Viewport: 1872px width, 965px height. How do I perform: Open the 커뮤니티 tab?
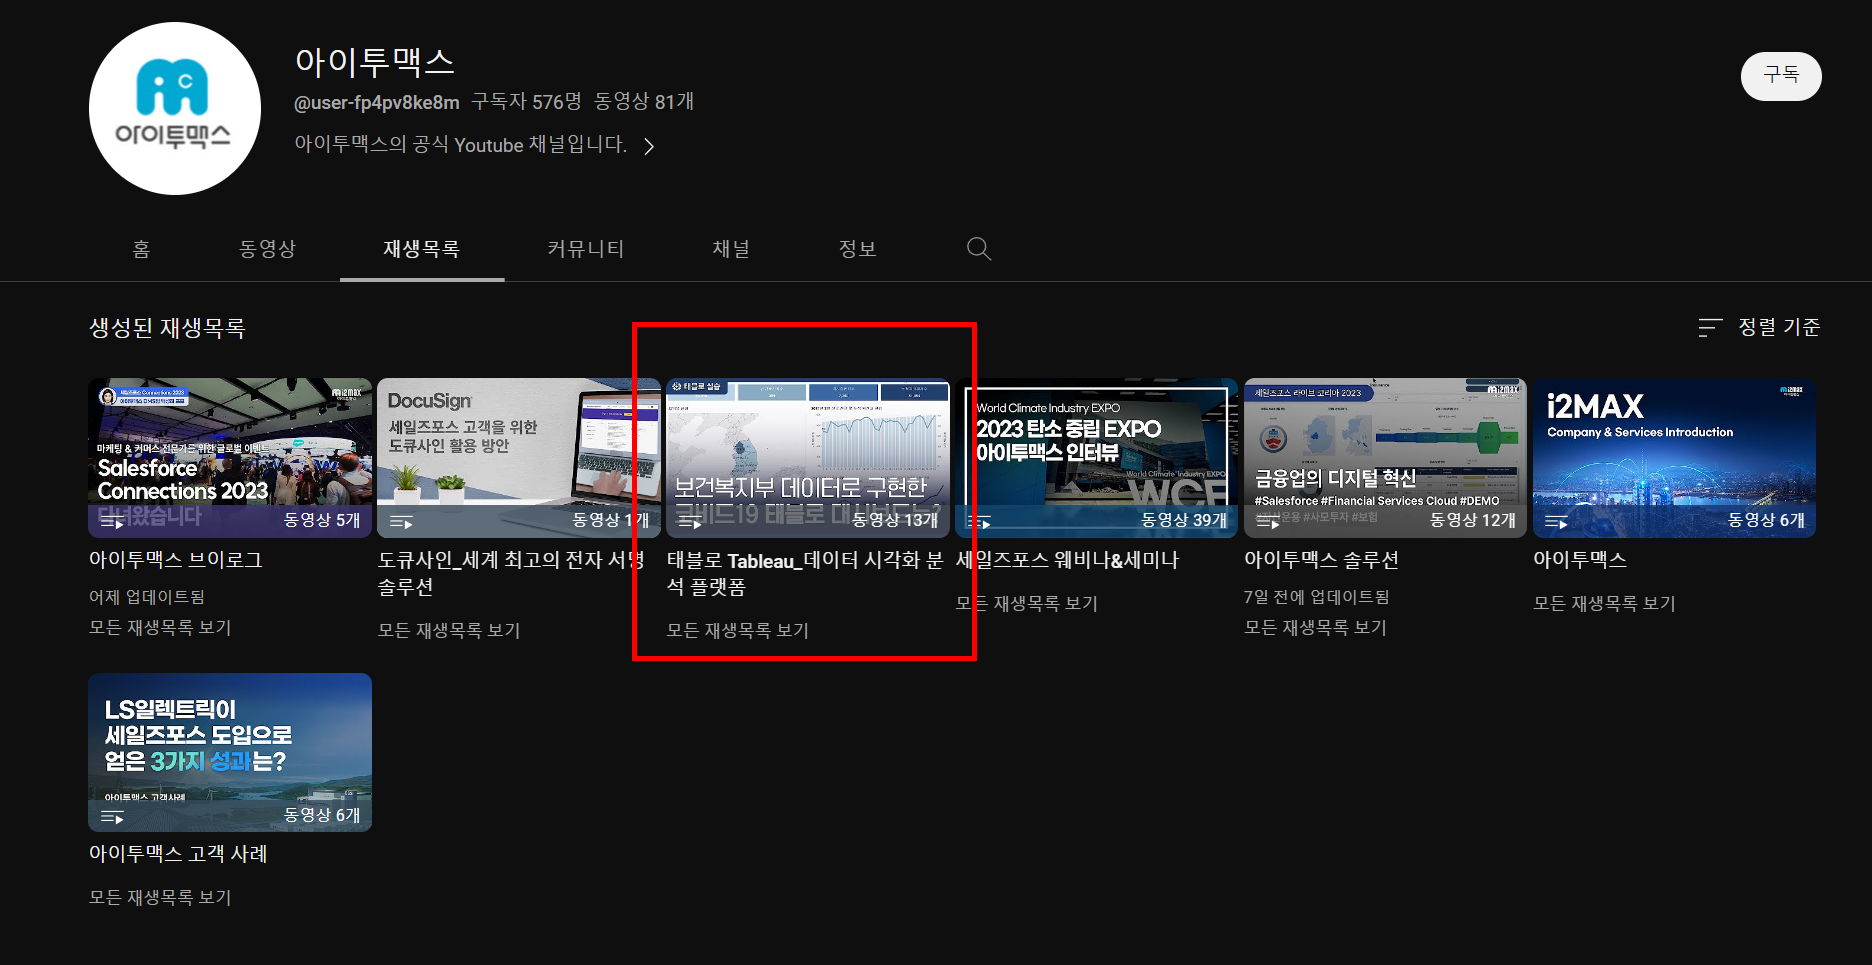pyautogui.click(x=586, y=249)
